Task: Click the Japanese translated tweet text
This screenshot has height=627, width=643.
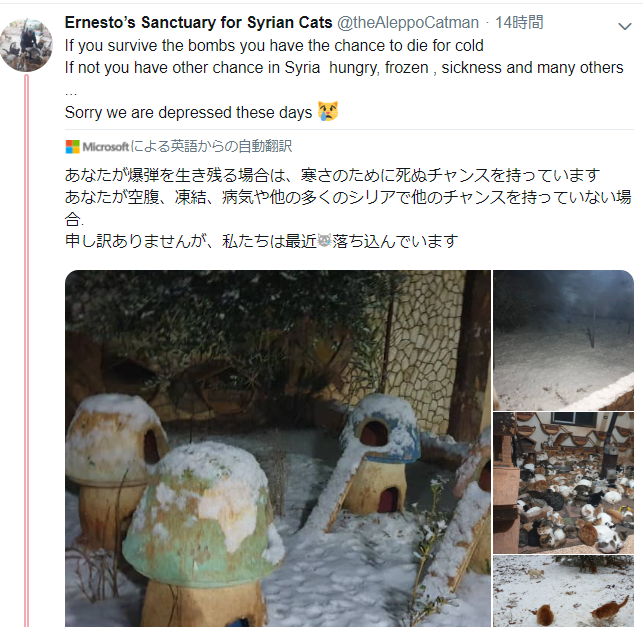Action: [348, 208]
